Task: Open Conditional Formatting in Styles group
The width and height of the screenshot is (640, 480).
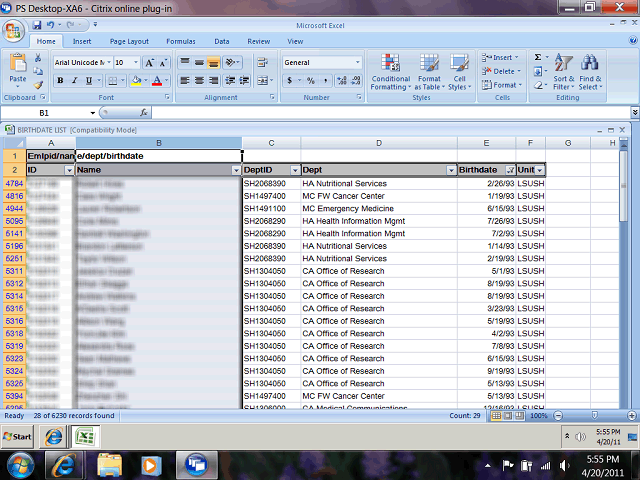Action: [390, 72]
